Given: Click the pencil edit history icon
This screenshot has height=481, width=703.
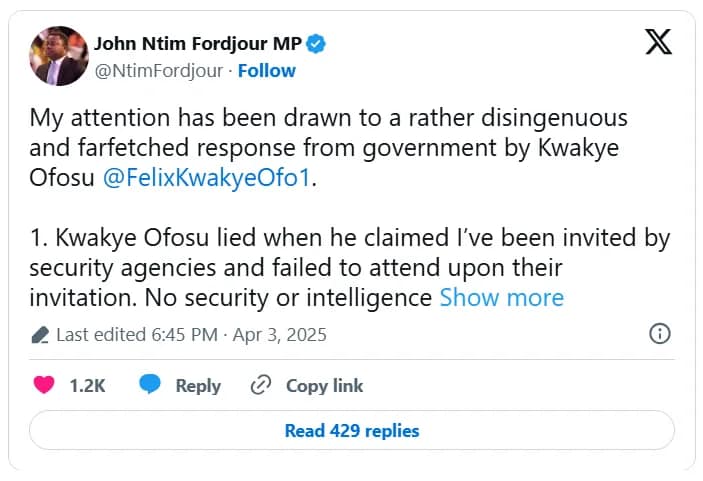Looking at the screenshot, I should [x=41, y=334].
